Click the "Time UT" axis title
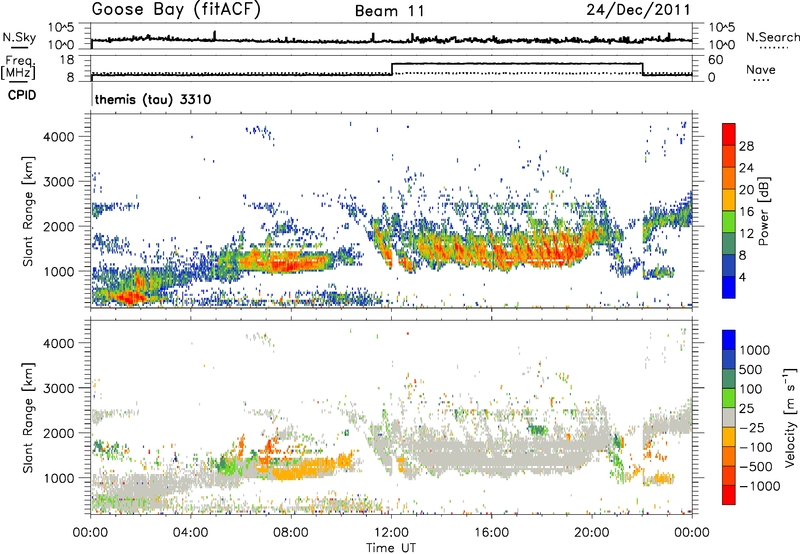 pos(391,548)
